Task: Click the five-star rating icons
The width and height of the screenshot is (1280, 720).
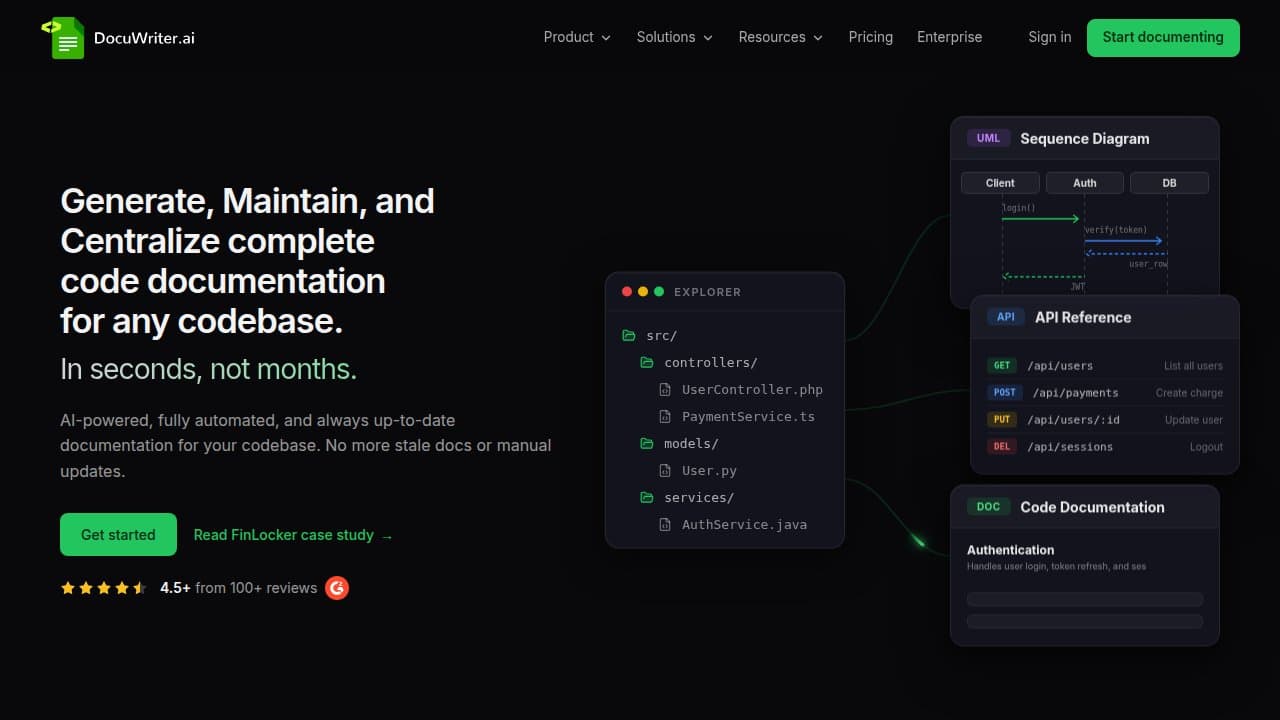Action: pyautogui.click(x=104, y=588)
